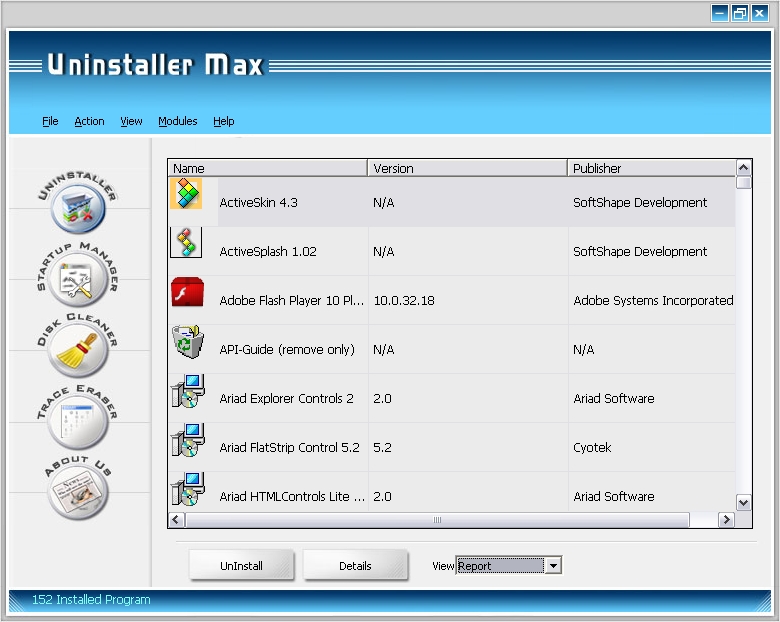Select Ariad HTMLControls Lite entry
Image resolution: width=780 pixels, height=622 pixels.
292,497
